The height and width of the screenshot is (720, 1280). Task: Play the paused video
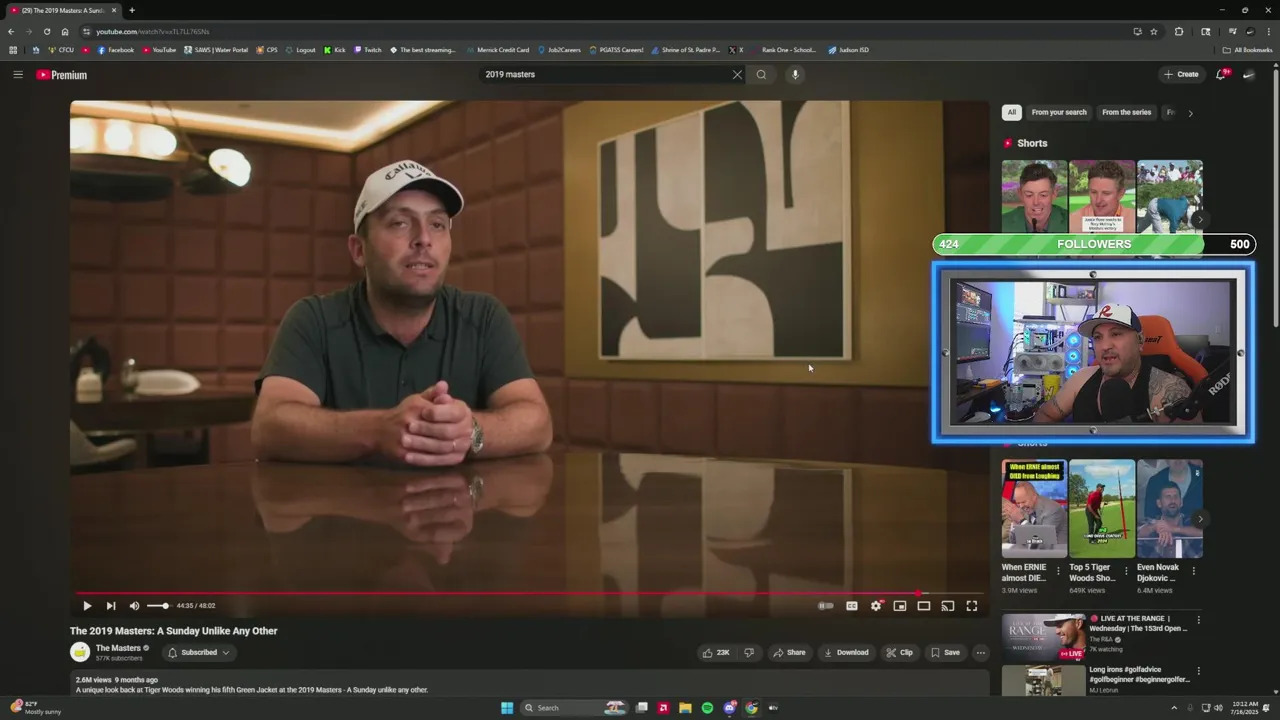87,605
